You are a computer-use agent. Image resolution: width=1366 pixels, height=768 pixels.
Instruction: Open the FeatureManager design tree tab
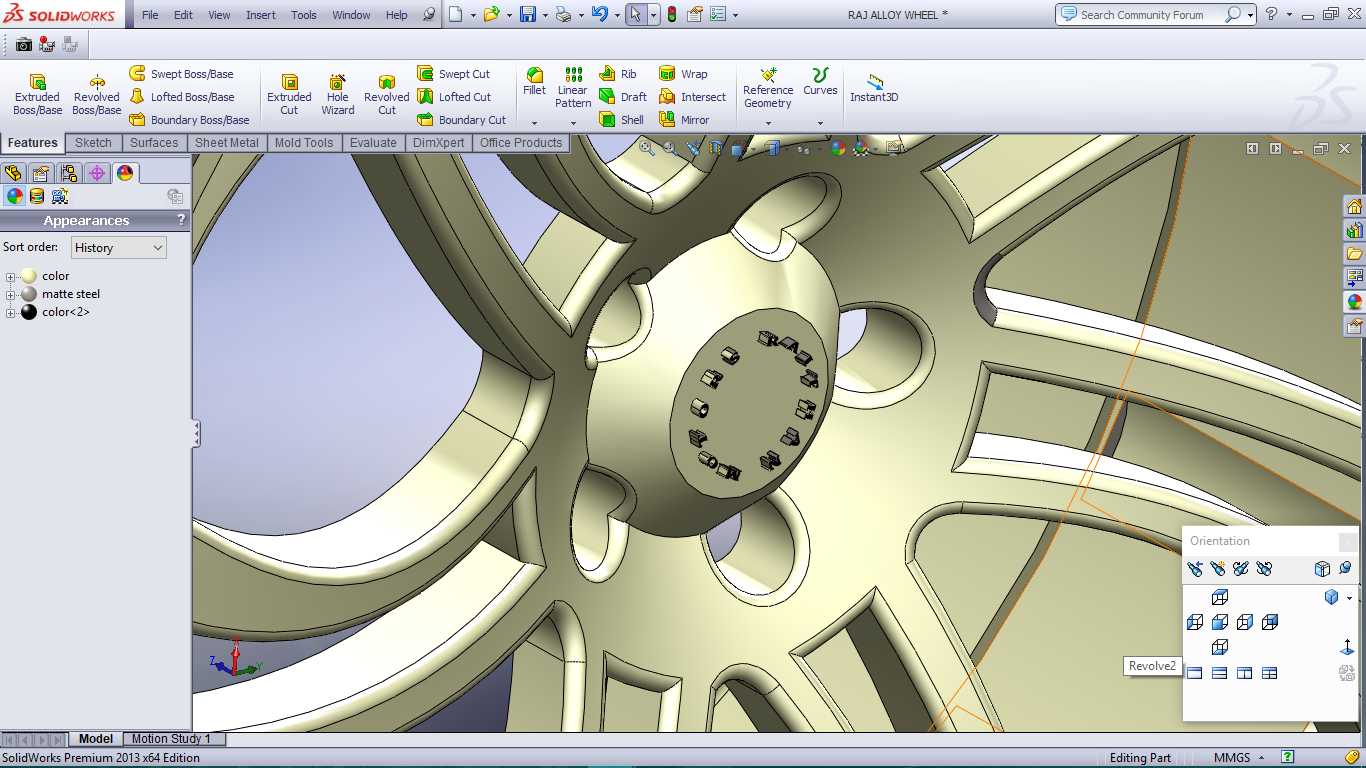click(x=13, y=173)
